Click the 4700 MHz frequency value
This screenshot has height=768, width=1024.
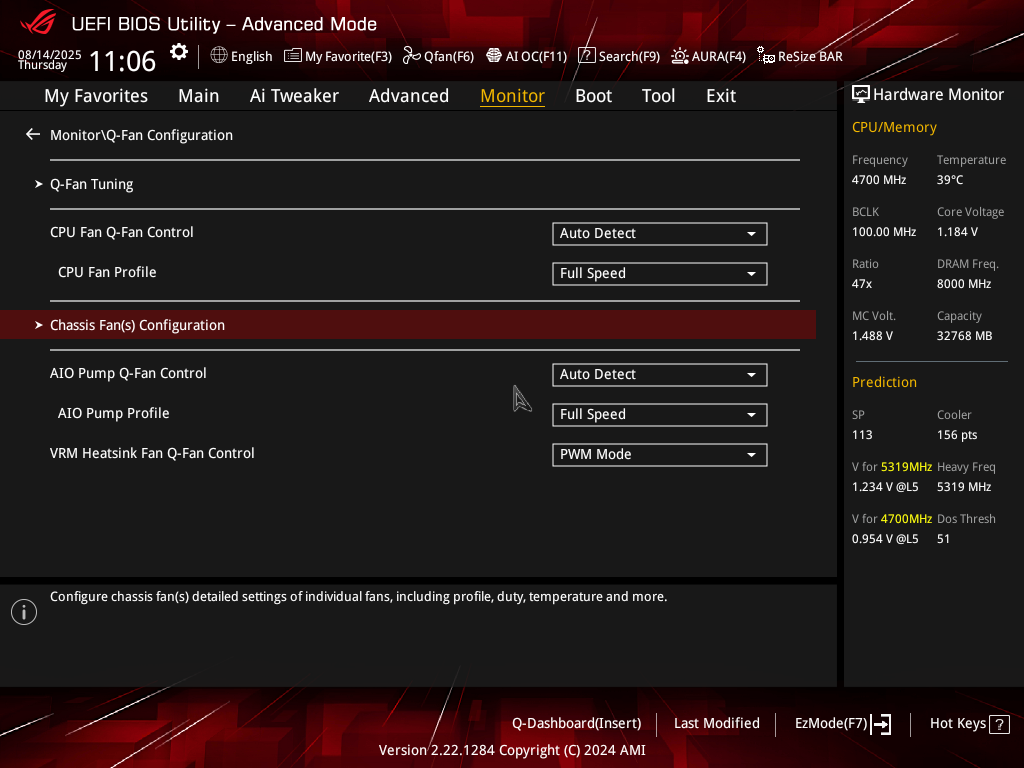point(878,180)
